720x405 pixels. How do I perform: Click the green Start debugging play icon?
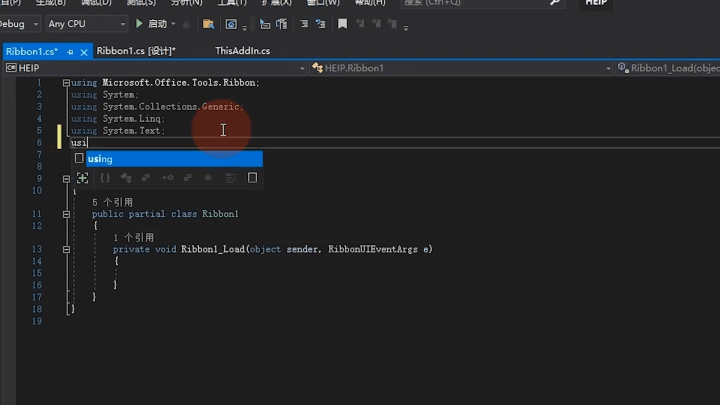pyautogui.click(x=139, y=23)
